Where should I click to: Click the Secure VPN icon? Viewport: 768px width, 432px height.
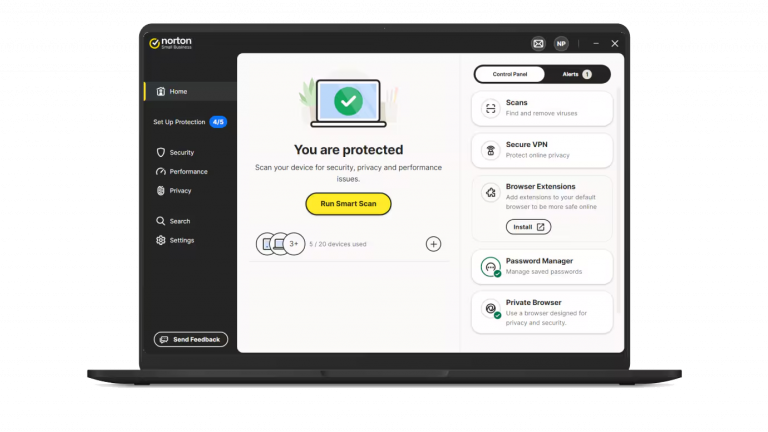490,150
